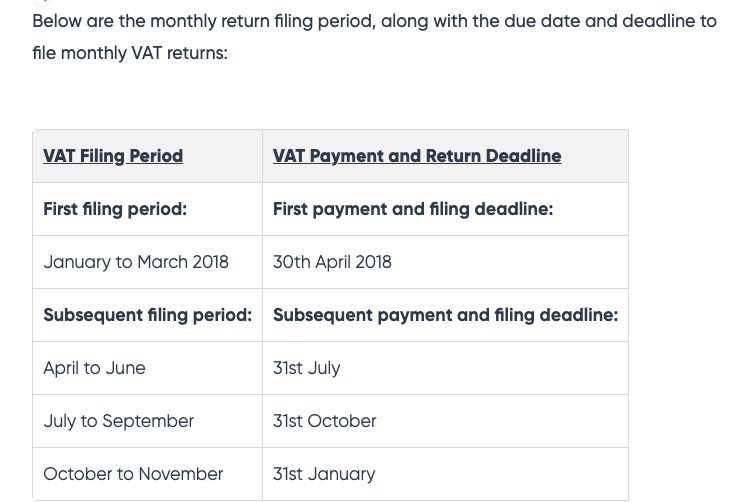Click the 'January to March 2018' cell
The height and width of the screenshot is (503, 749).
click(x=136, y=262)
